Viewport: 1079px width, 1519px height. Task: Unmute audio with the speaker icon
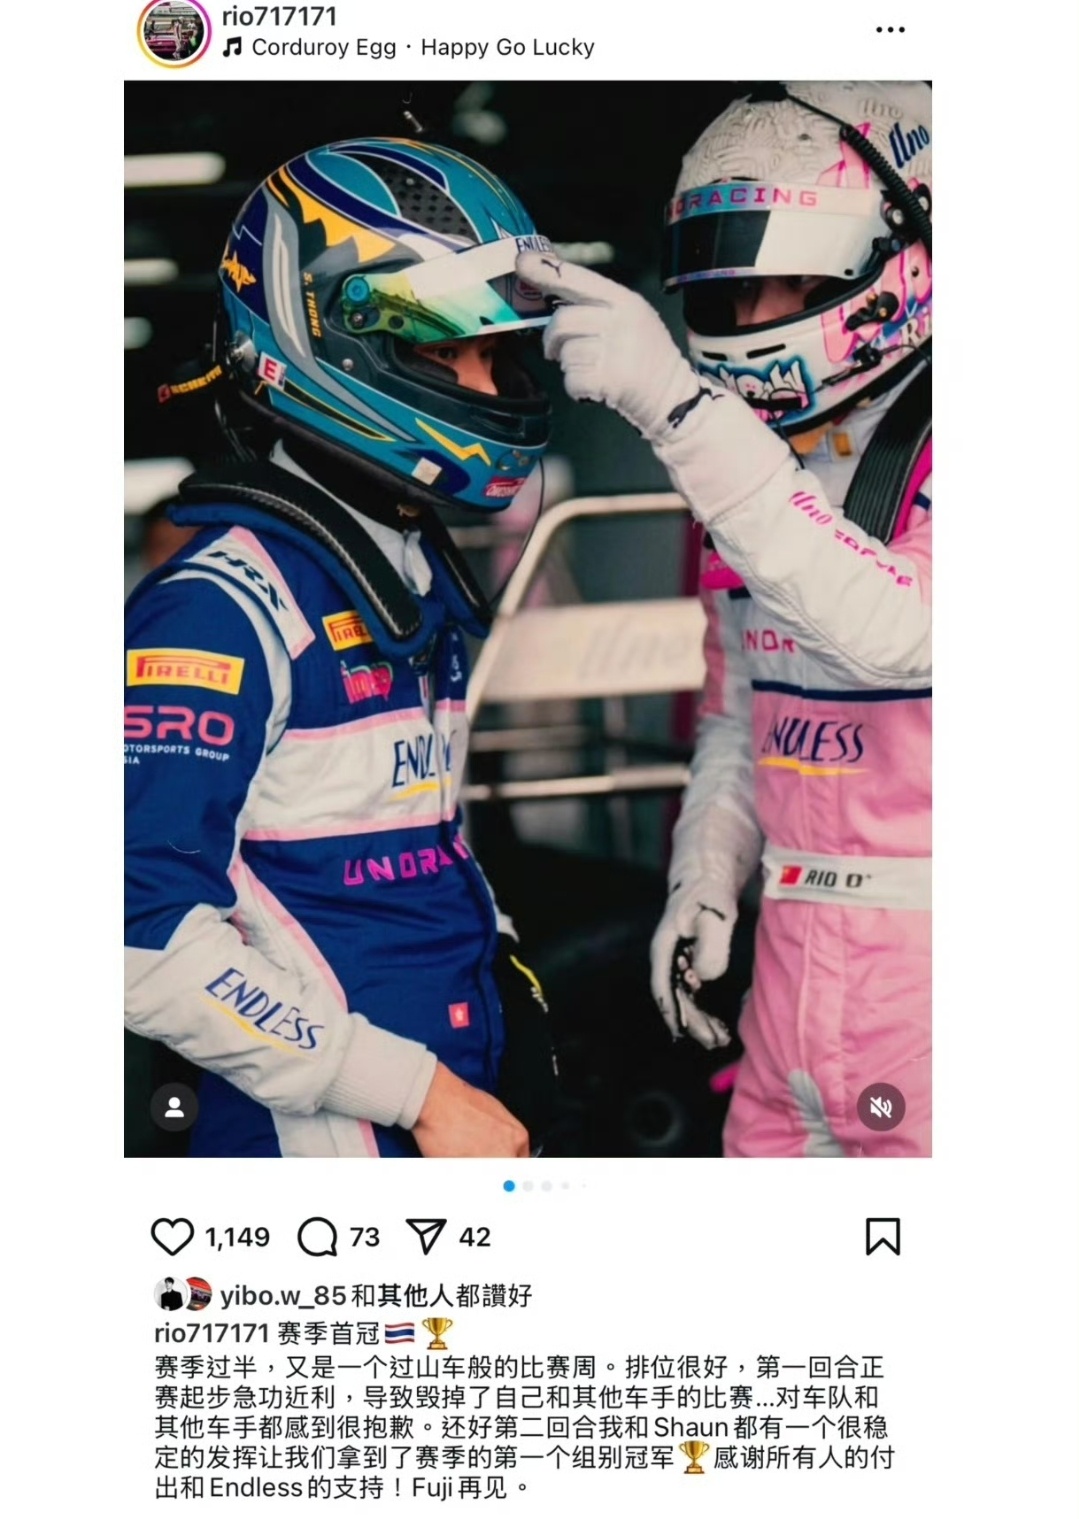point(881,1107)
